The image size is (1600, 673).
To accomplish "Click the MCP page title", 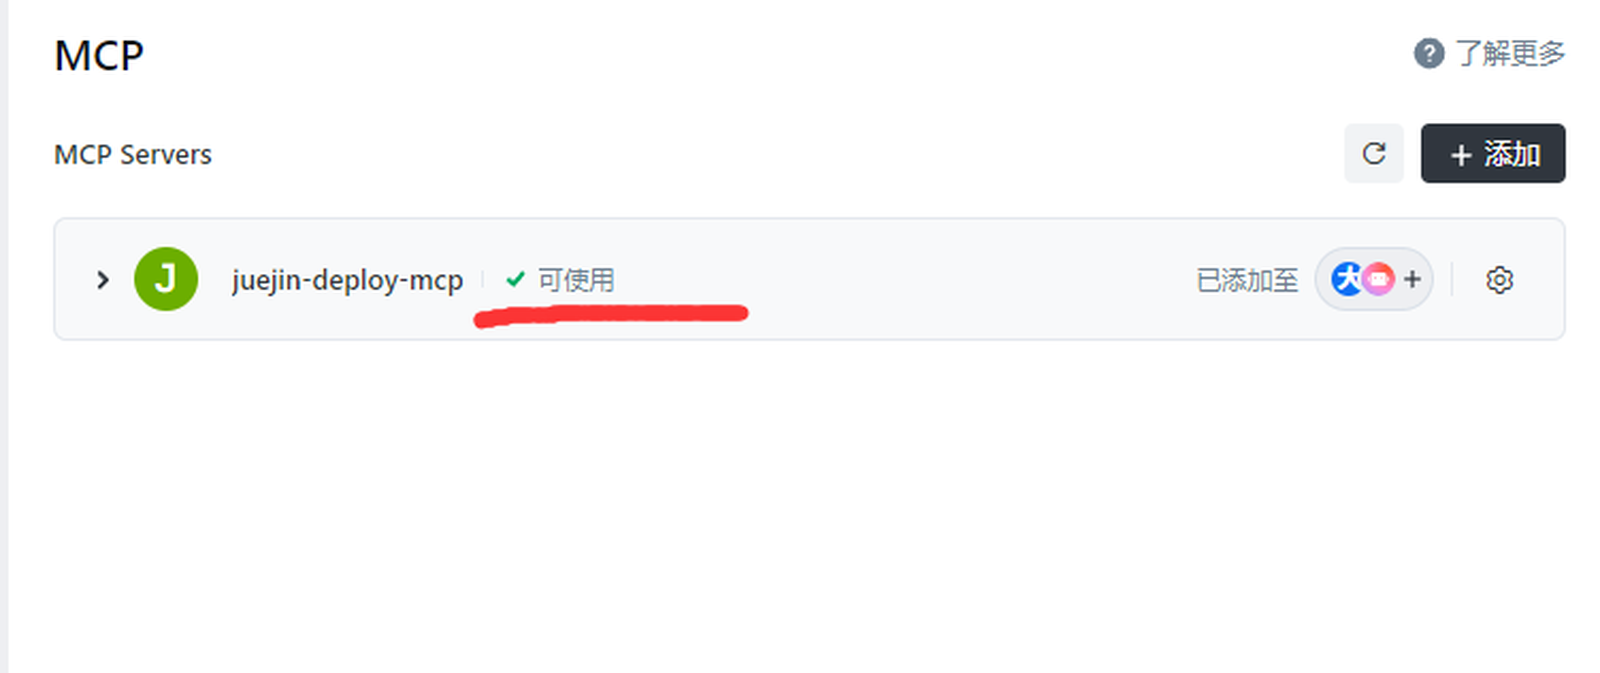I will [x=99, y=56].
